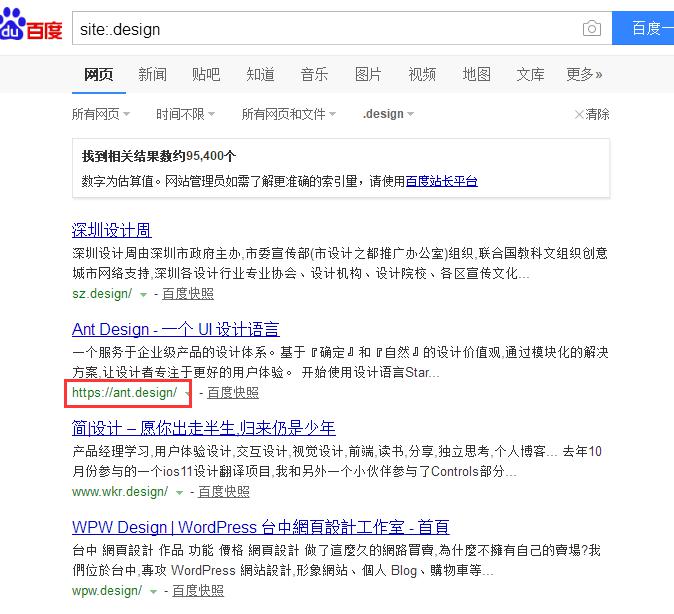Open the 图片 tab

[x=368, y=74]
